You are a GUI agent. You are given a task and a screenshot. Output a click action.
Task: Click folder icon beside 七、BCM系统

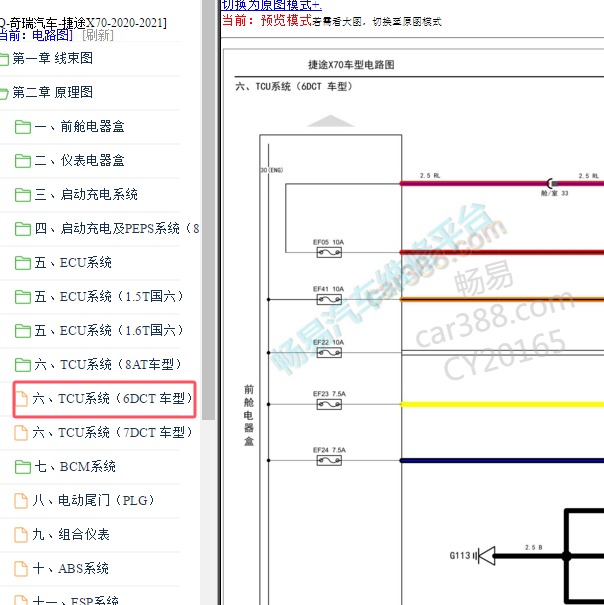pos(23,467)
